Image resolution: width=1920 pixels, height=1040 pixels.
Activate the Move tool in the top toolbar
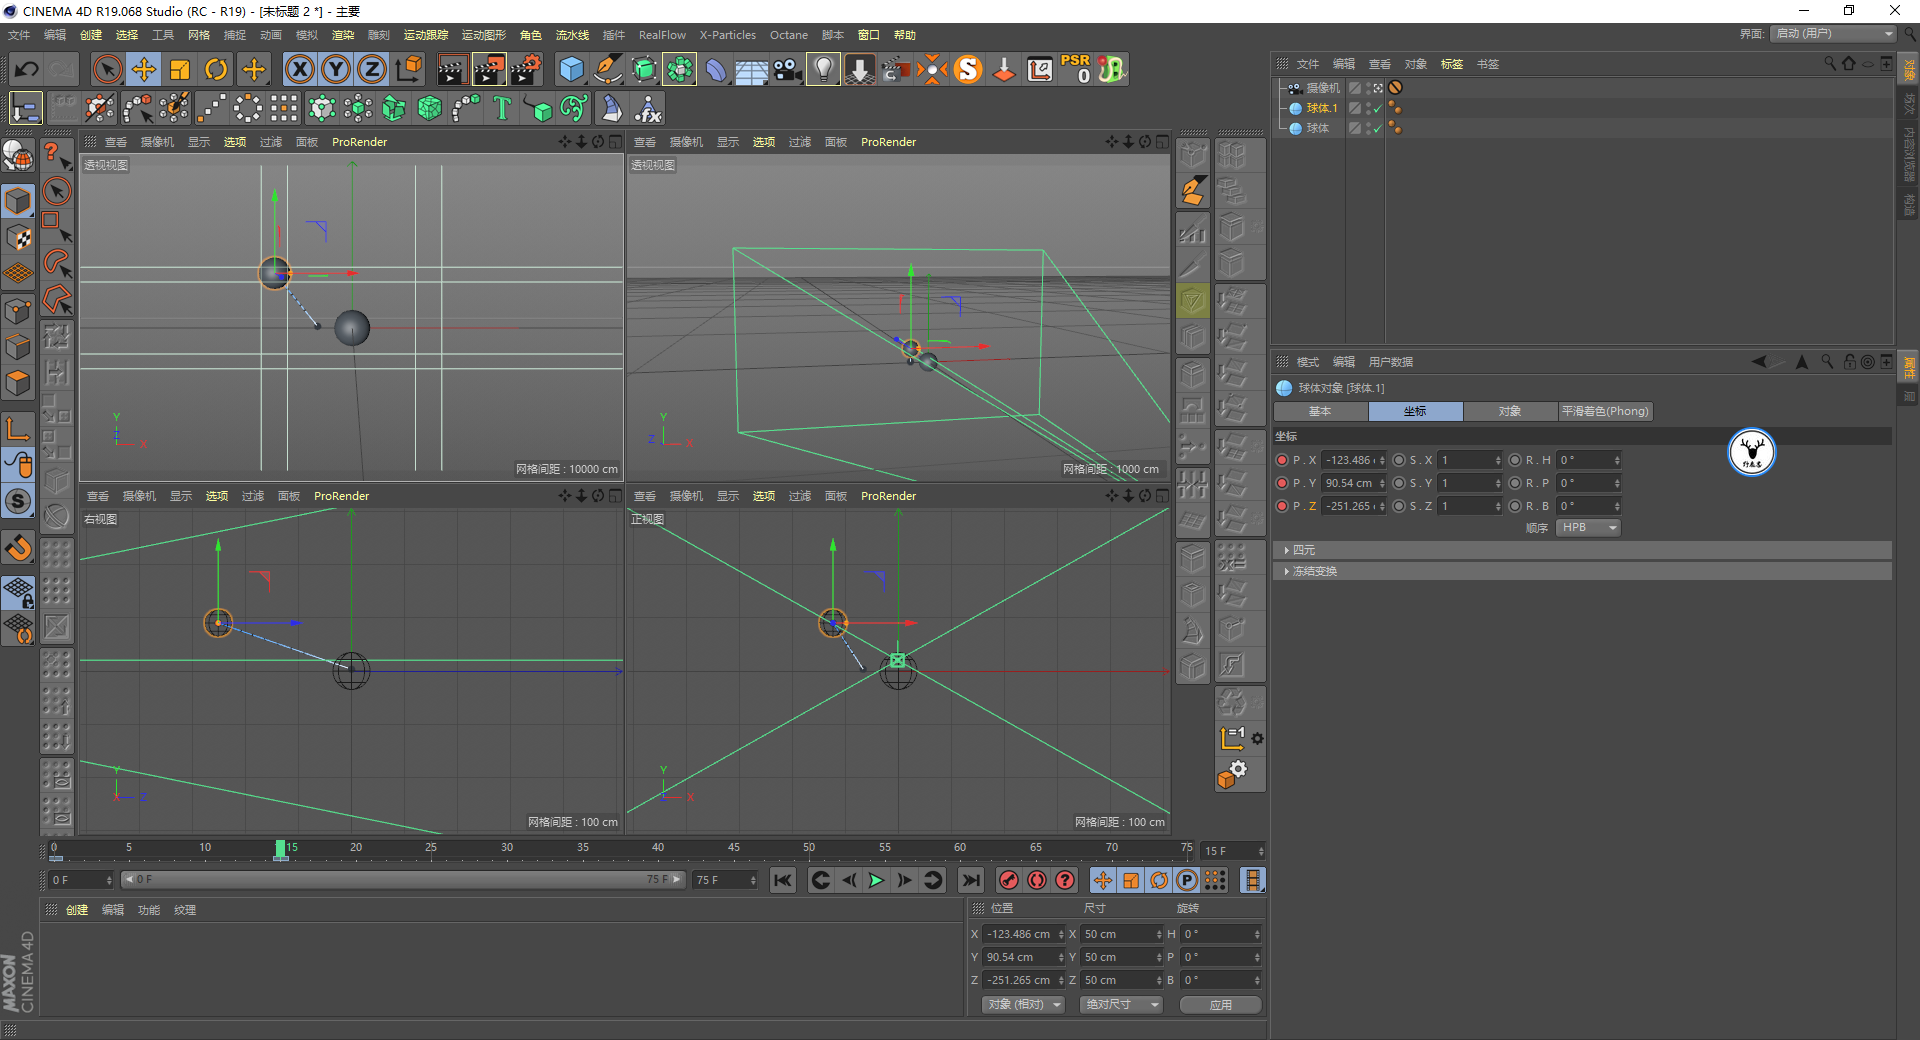coord(144,69)
